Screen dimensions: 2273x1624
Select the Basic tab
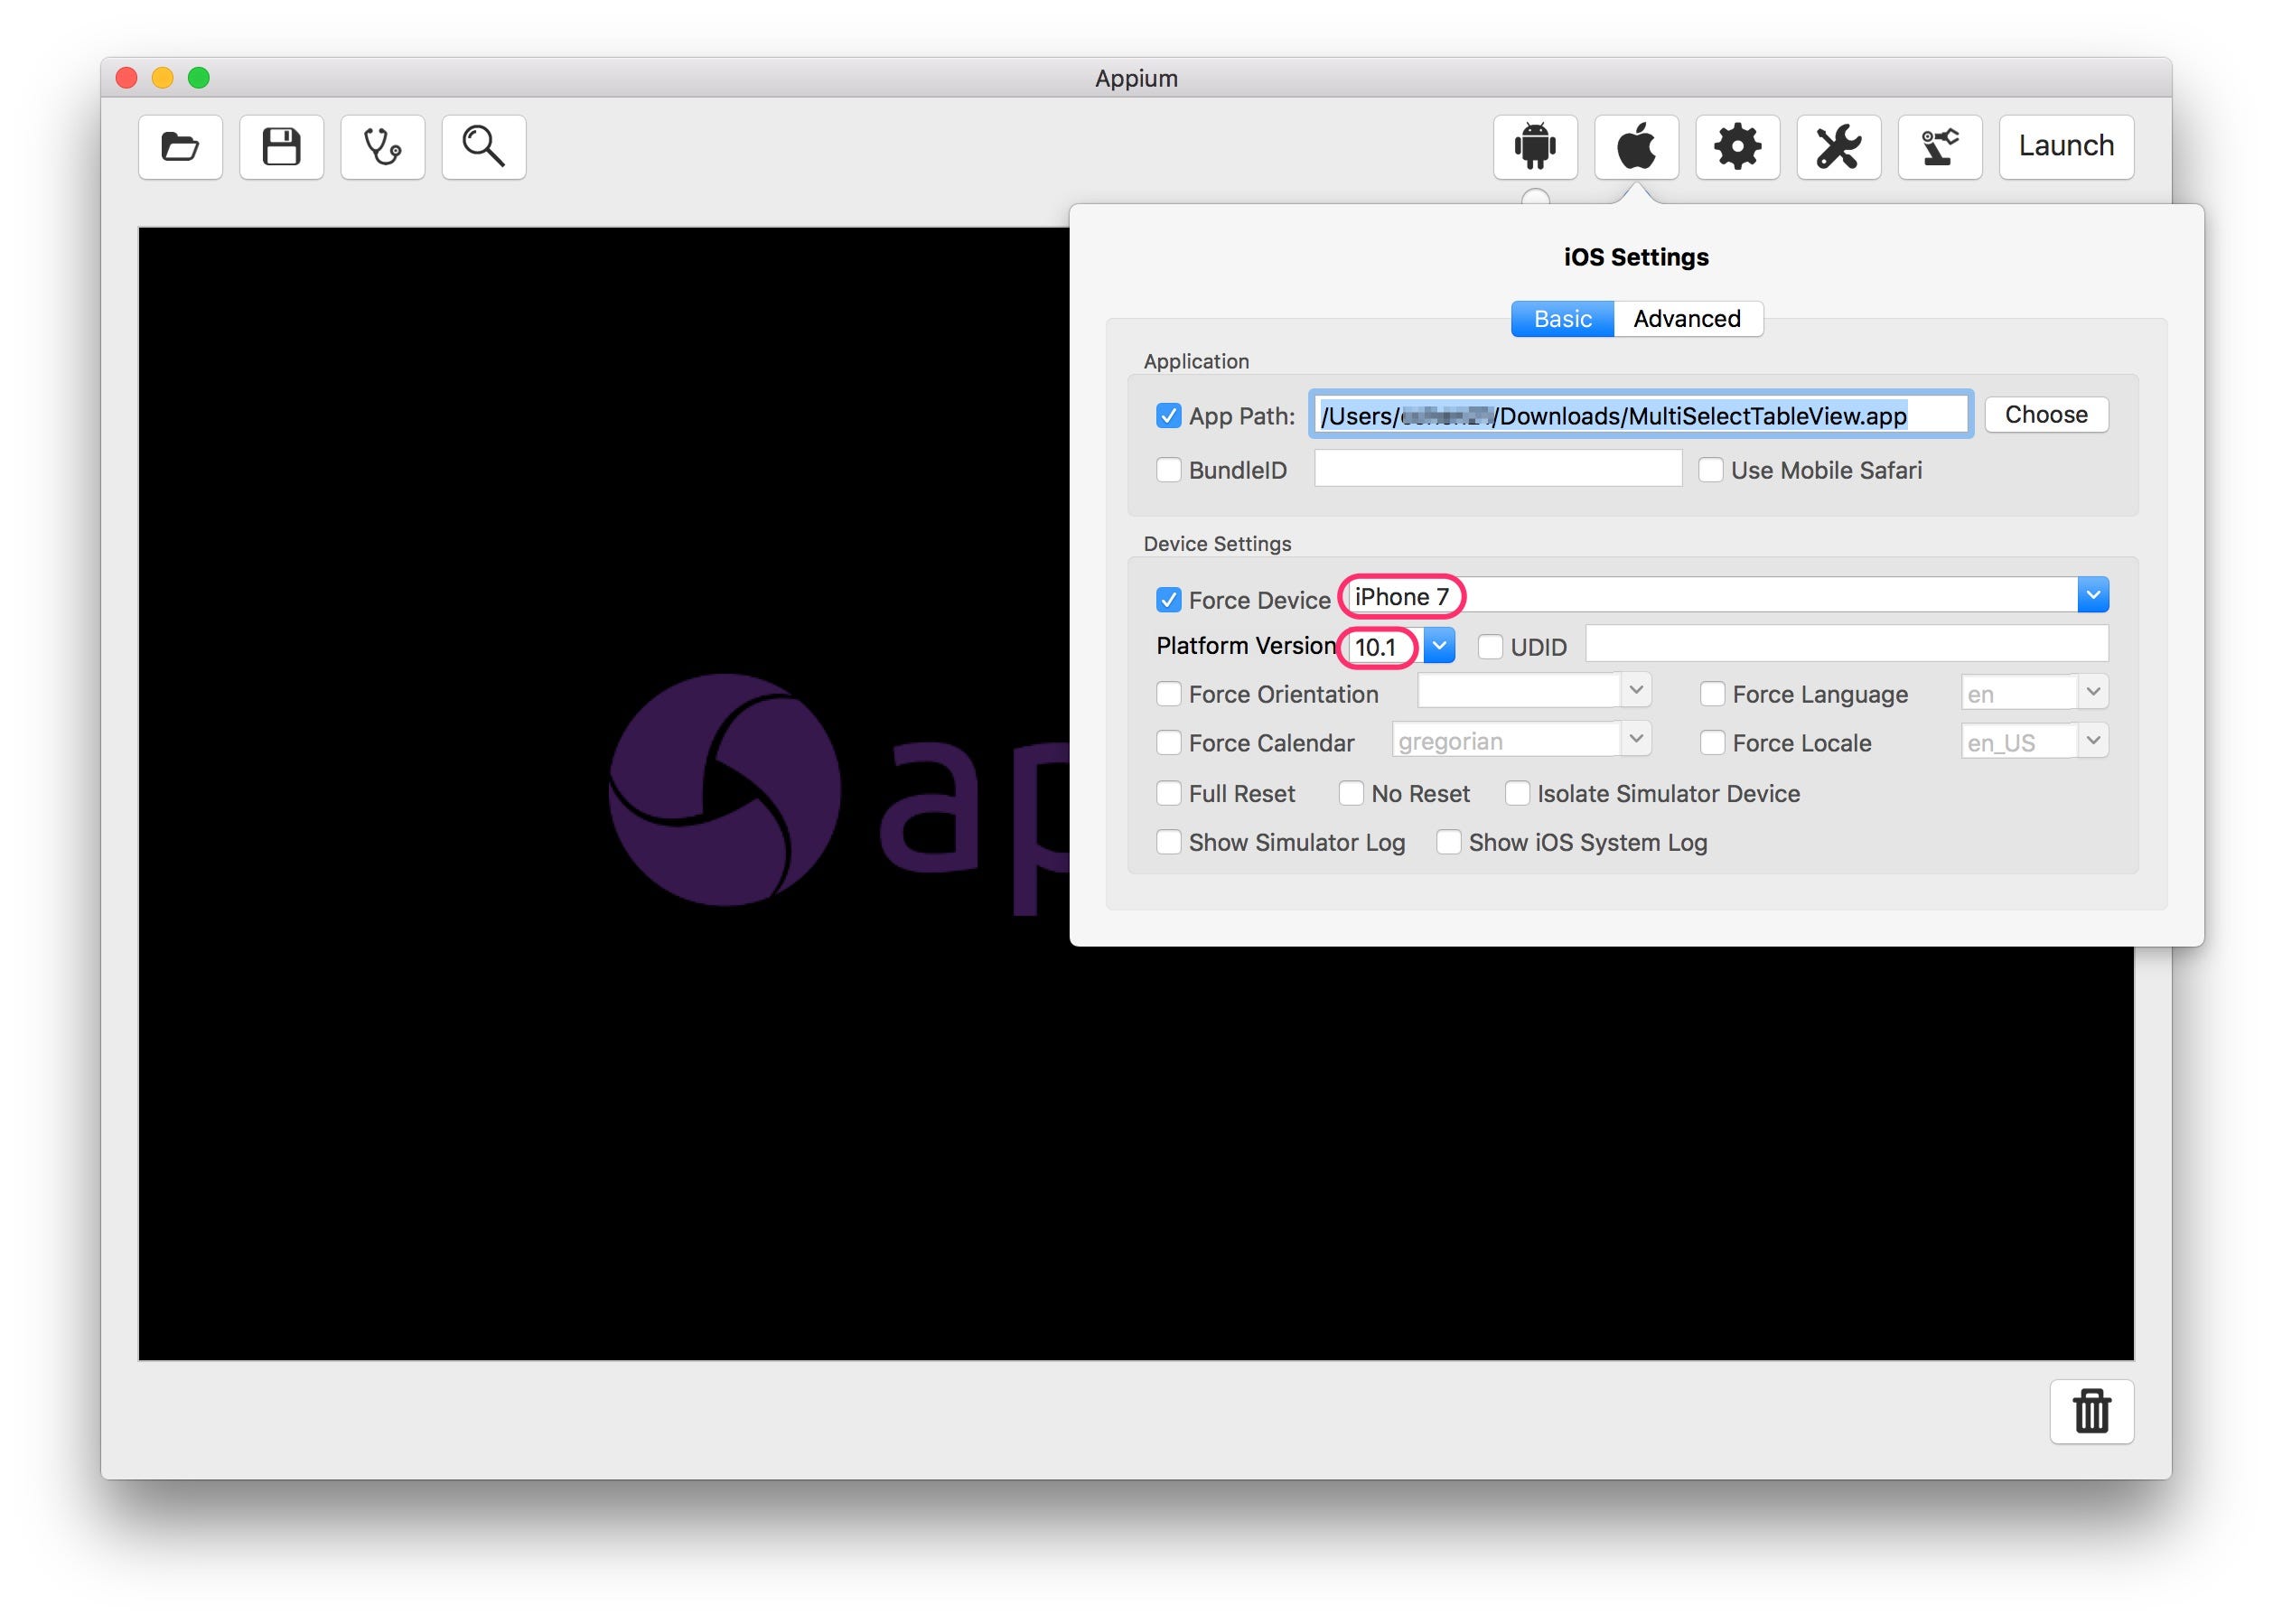[x=1561, y=319]
